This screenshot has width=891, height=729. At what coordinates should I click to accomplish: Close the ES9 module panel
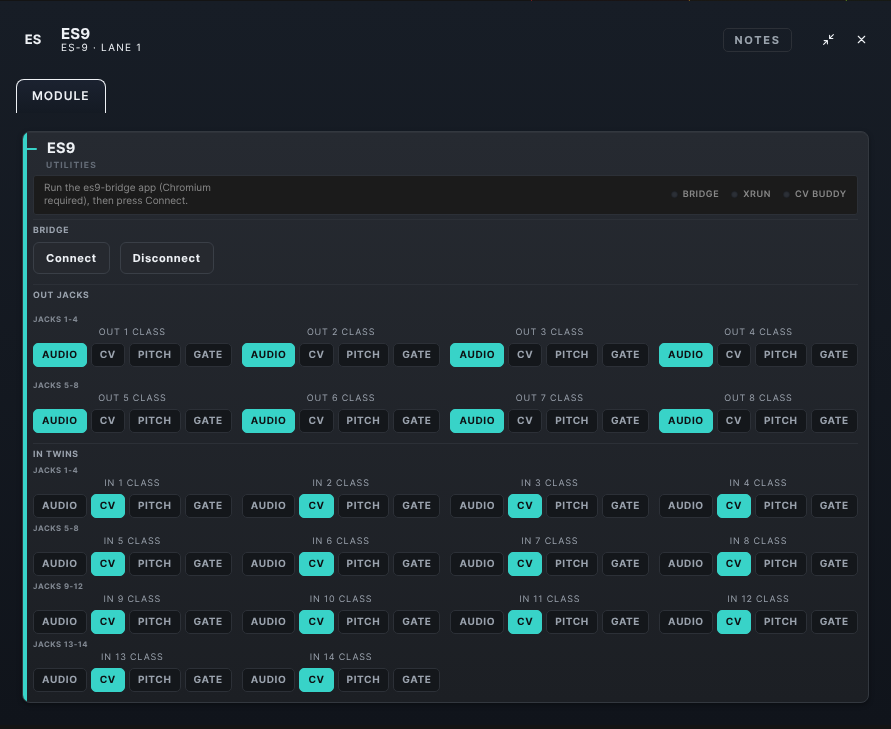(861, 40)
